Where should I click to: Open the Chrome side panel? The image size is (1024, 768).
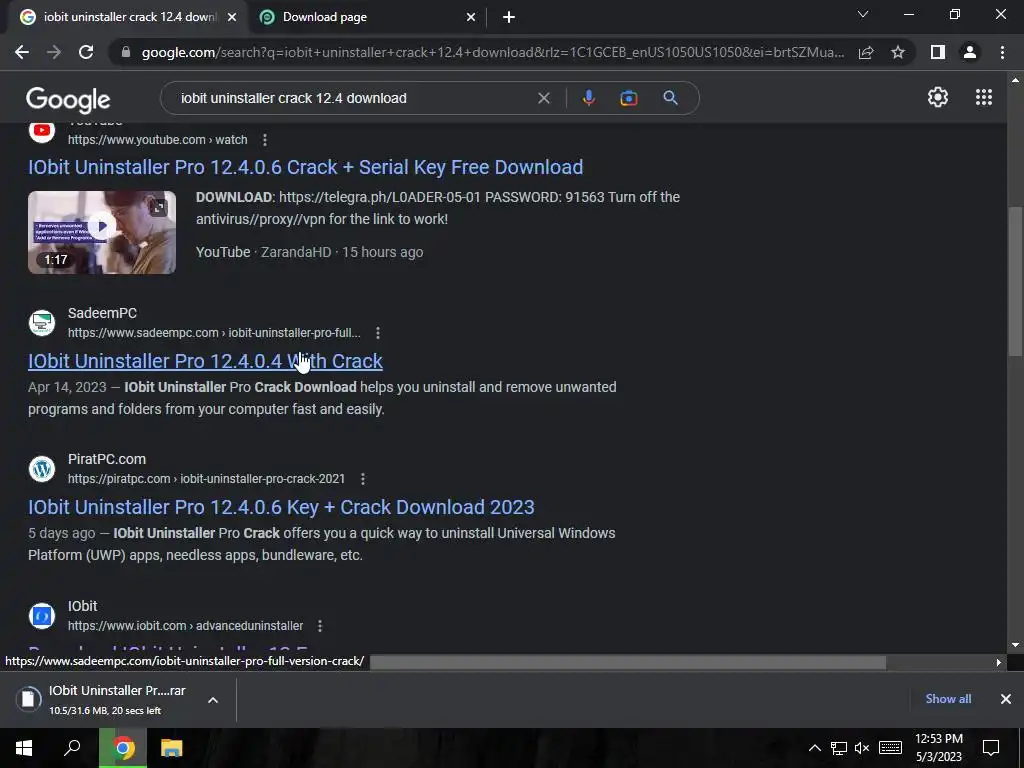click(938, 52)
